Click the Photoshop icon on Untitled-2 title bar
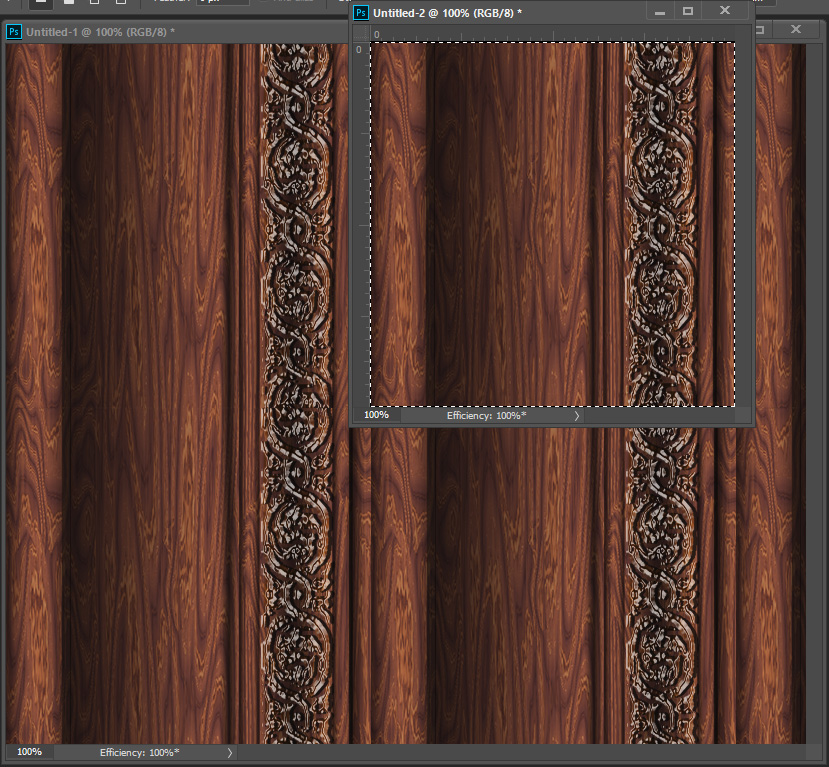 tap(361, 12)
